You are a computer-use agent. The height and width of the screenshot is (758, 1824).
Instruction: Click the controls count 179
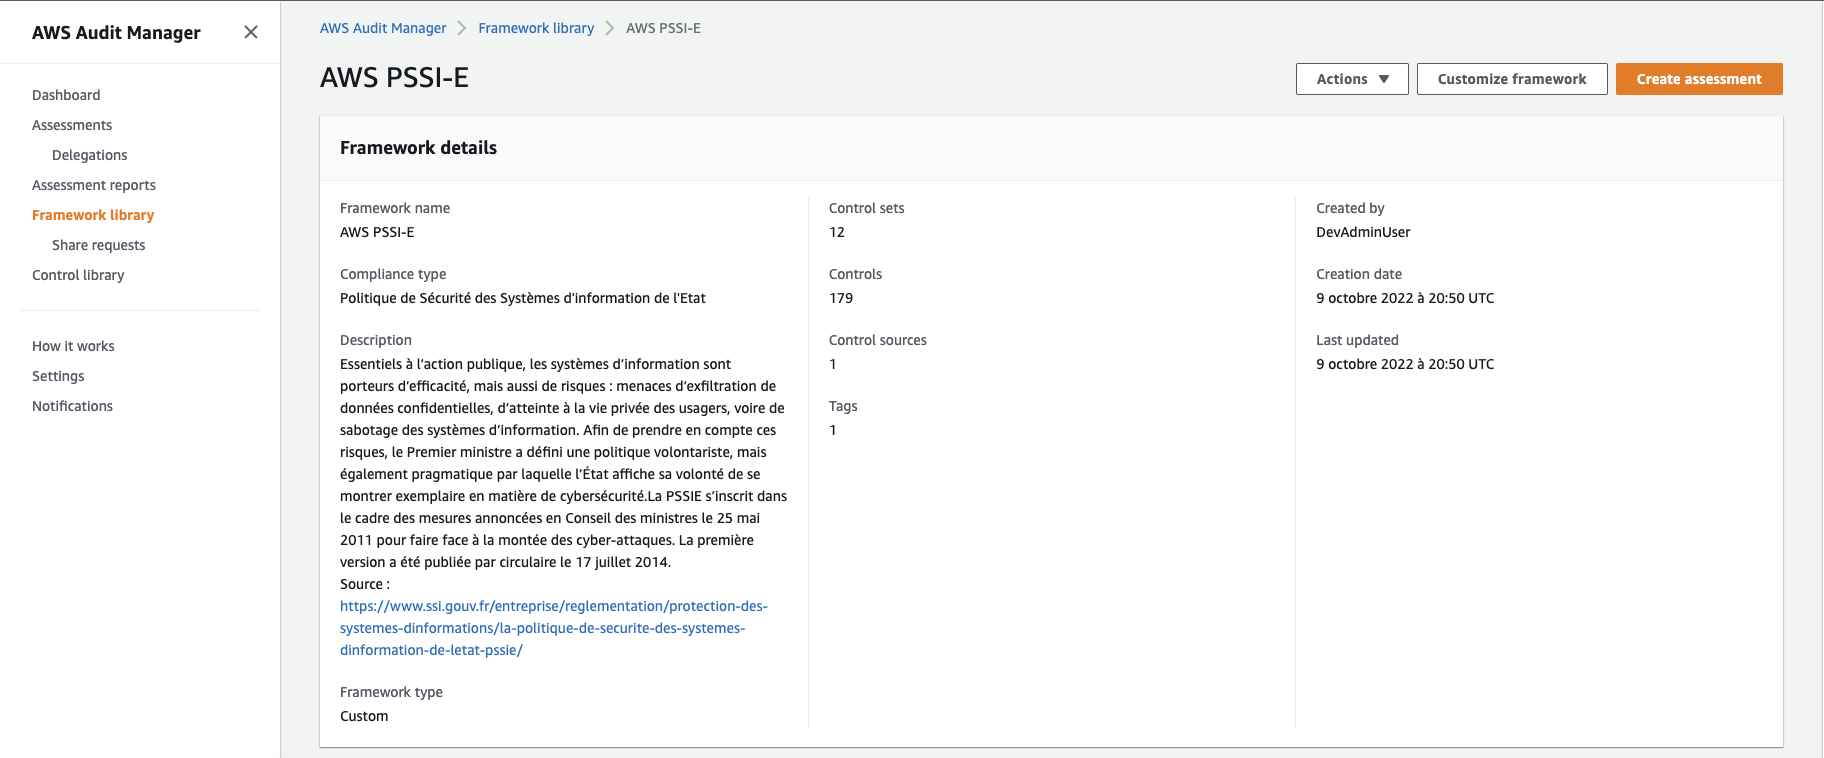(x=841, y=298)
